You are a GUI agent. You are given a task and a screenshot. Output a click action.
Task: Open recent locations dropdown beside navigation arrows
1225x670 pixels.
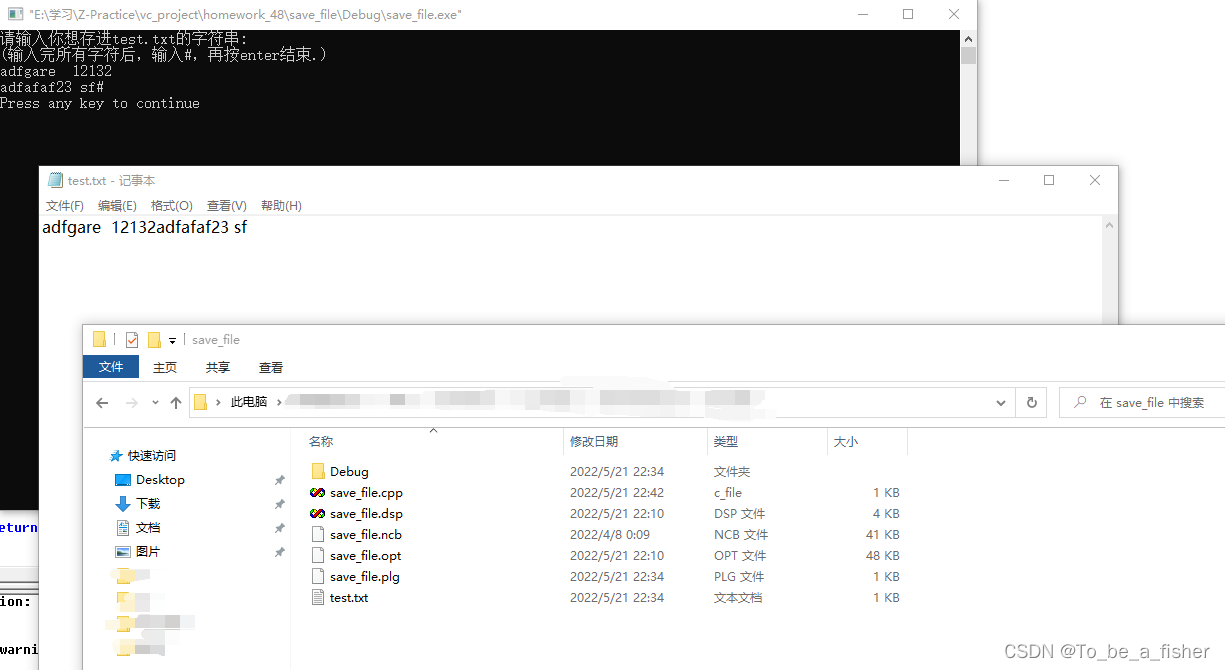[155, 402]
